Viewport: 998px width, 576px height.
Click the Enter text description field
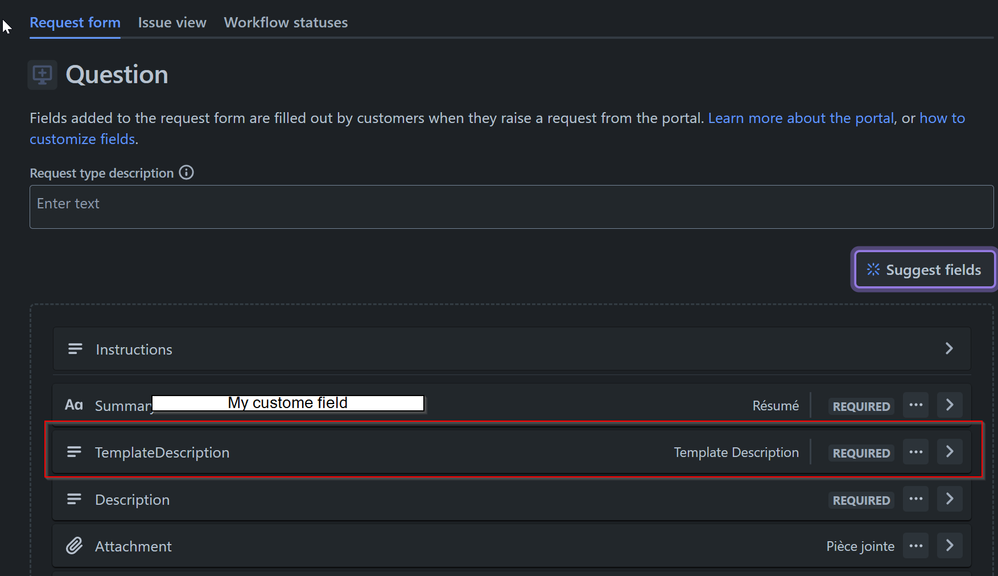click(511, 206)
